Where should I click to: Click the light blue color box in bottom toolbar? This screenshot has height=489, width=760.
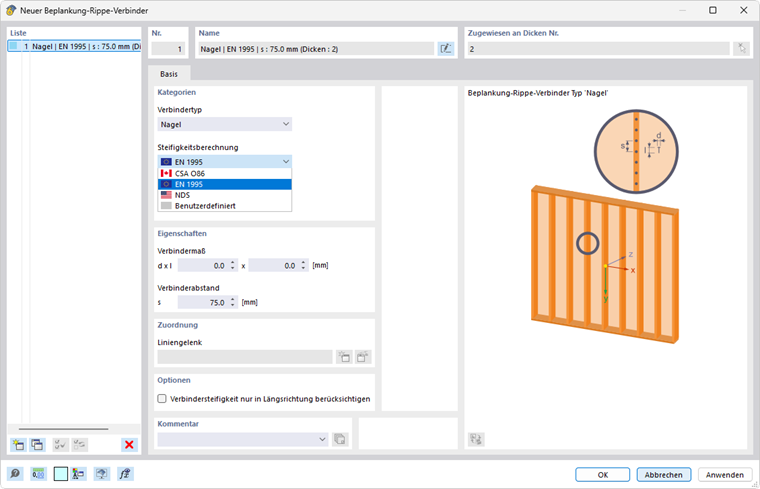tap(61, 474)
